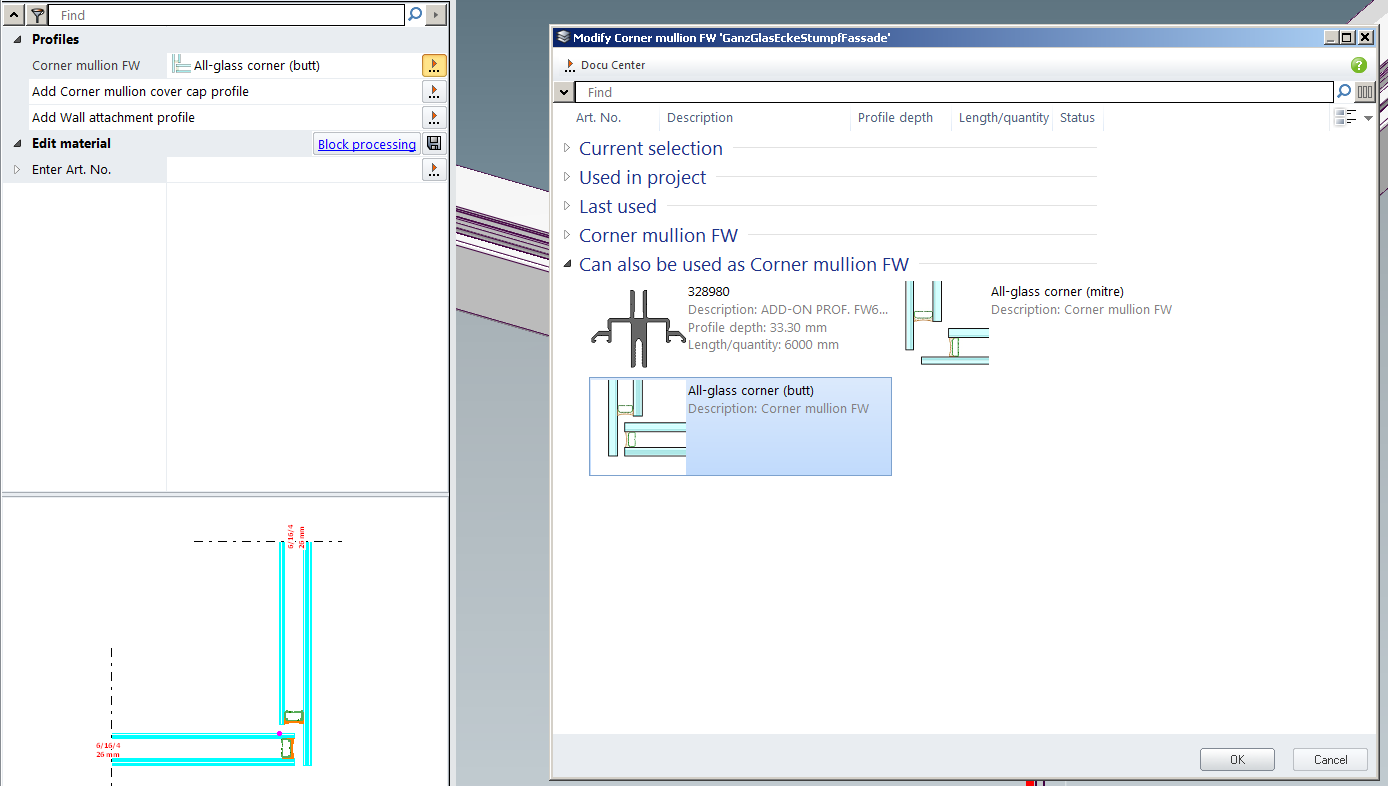Collapse the Can also be used as Corner mullion FW group
The image size is (1388, 786).
(x=567, y=265)
